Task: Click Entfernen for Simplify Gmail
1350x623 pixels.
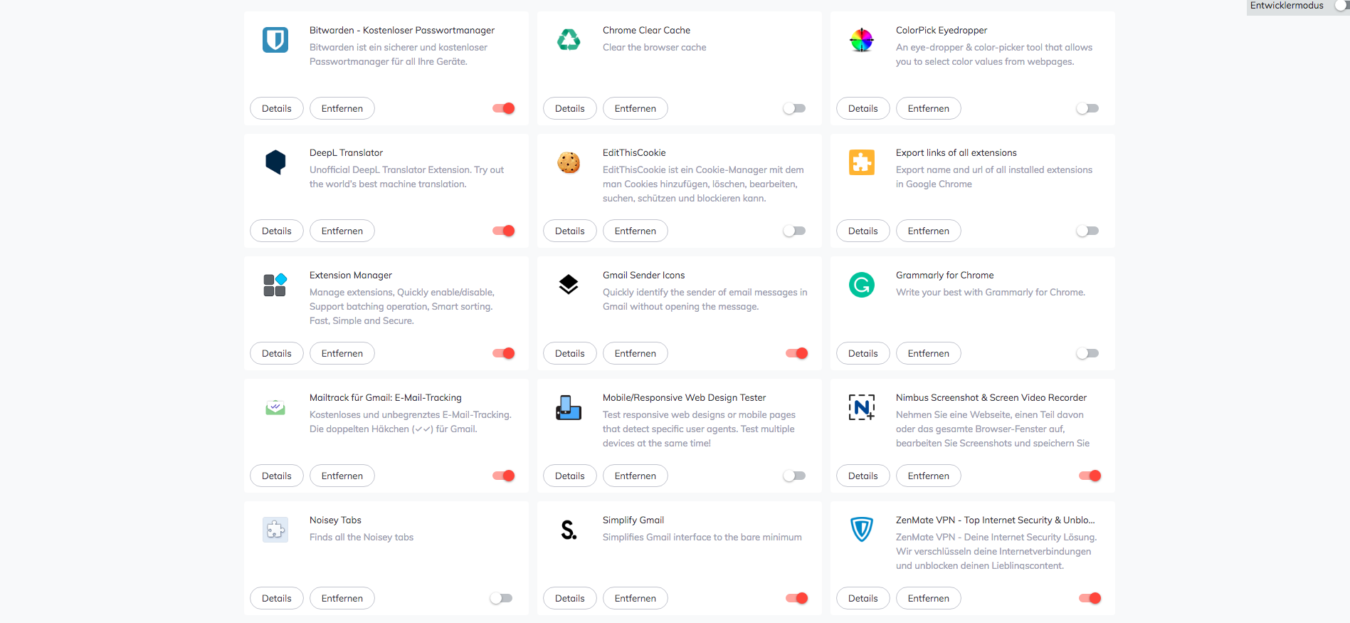Action: (x=635, y=598)
